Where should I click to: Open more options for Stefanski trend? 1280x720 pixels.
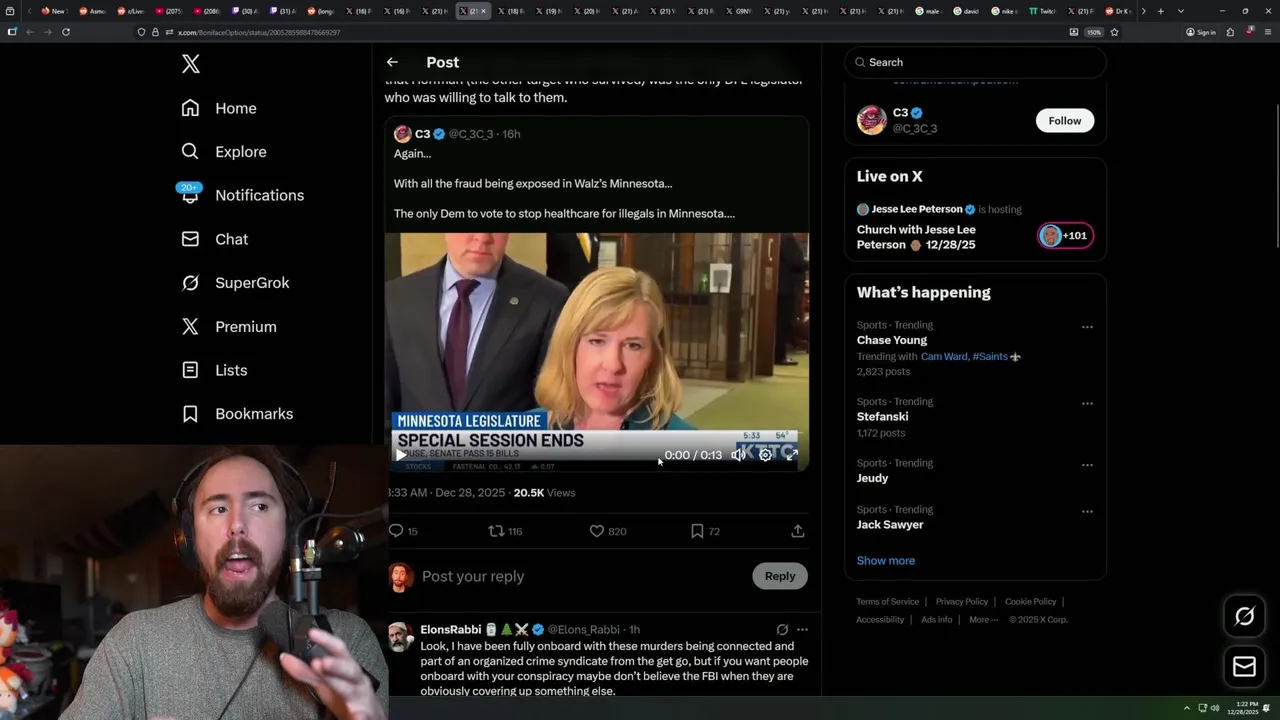[1087, 404]
